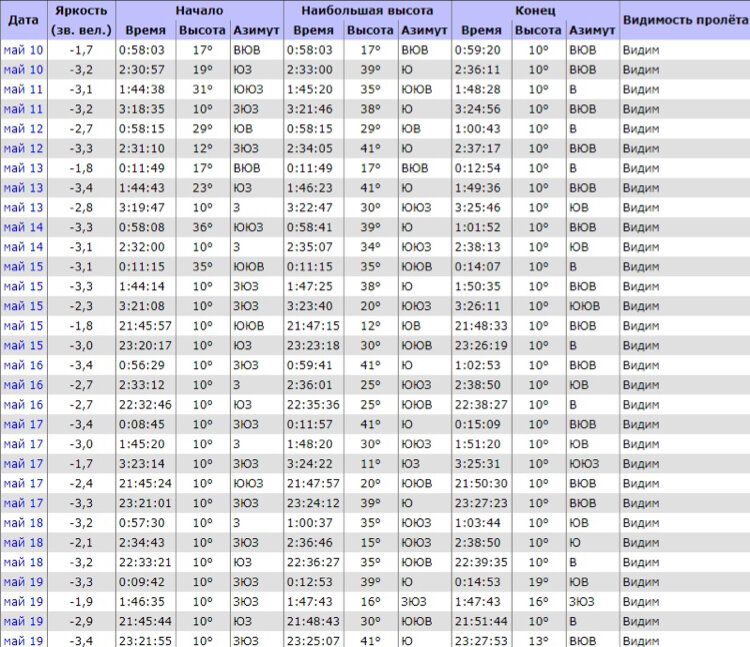Click the май 15 link in the 23:20:17 row
Image resolution: width=750 pixels, height=647 pixels.
coord(23,346)
